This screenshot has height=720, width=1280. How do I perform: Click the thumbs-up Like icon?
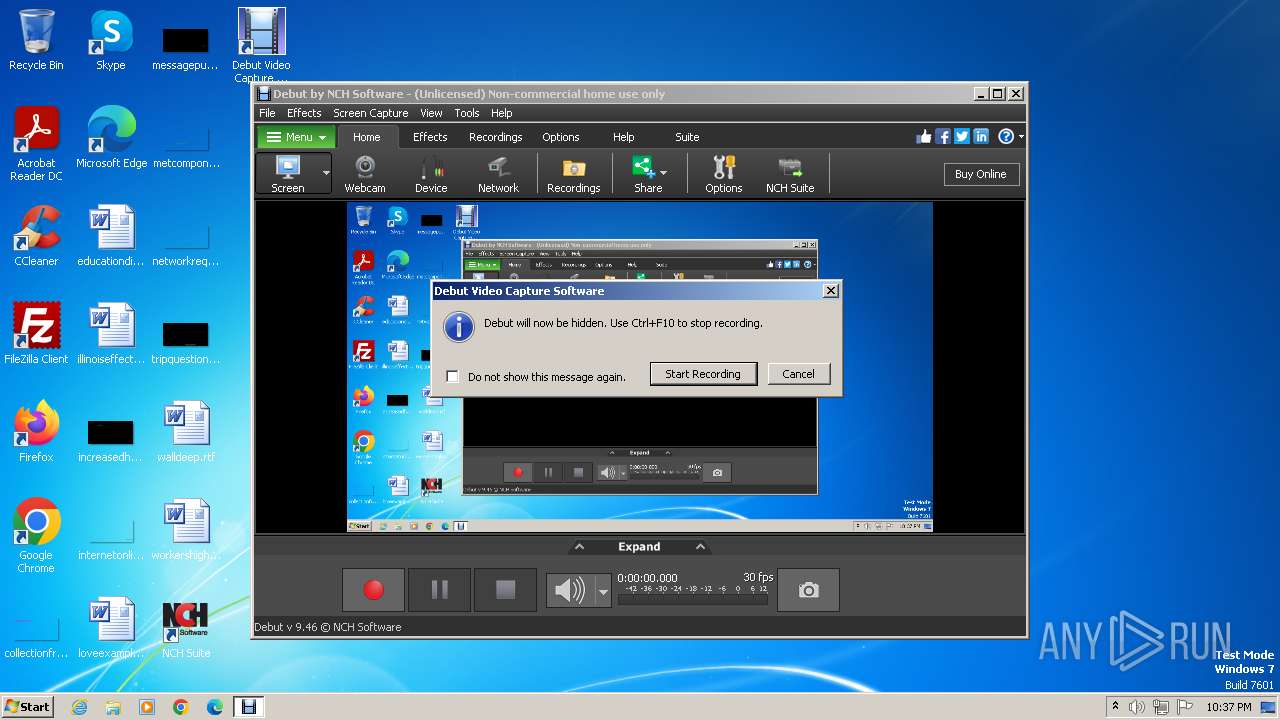click(x=924, y=137)
